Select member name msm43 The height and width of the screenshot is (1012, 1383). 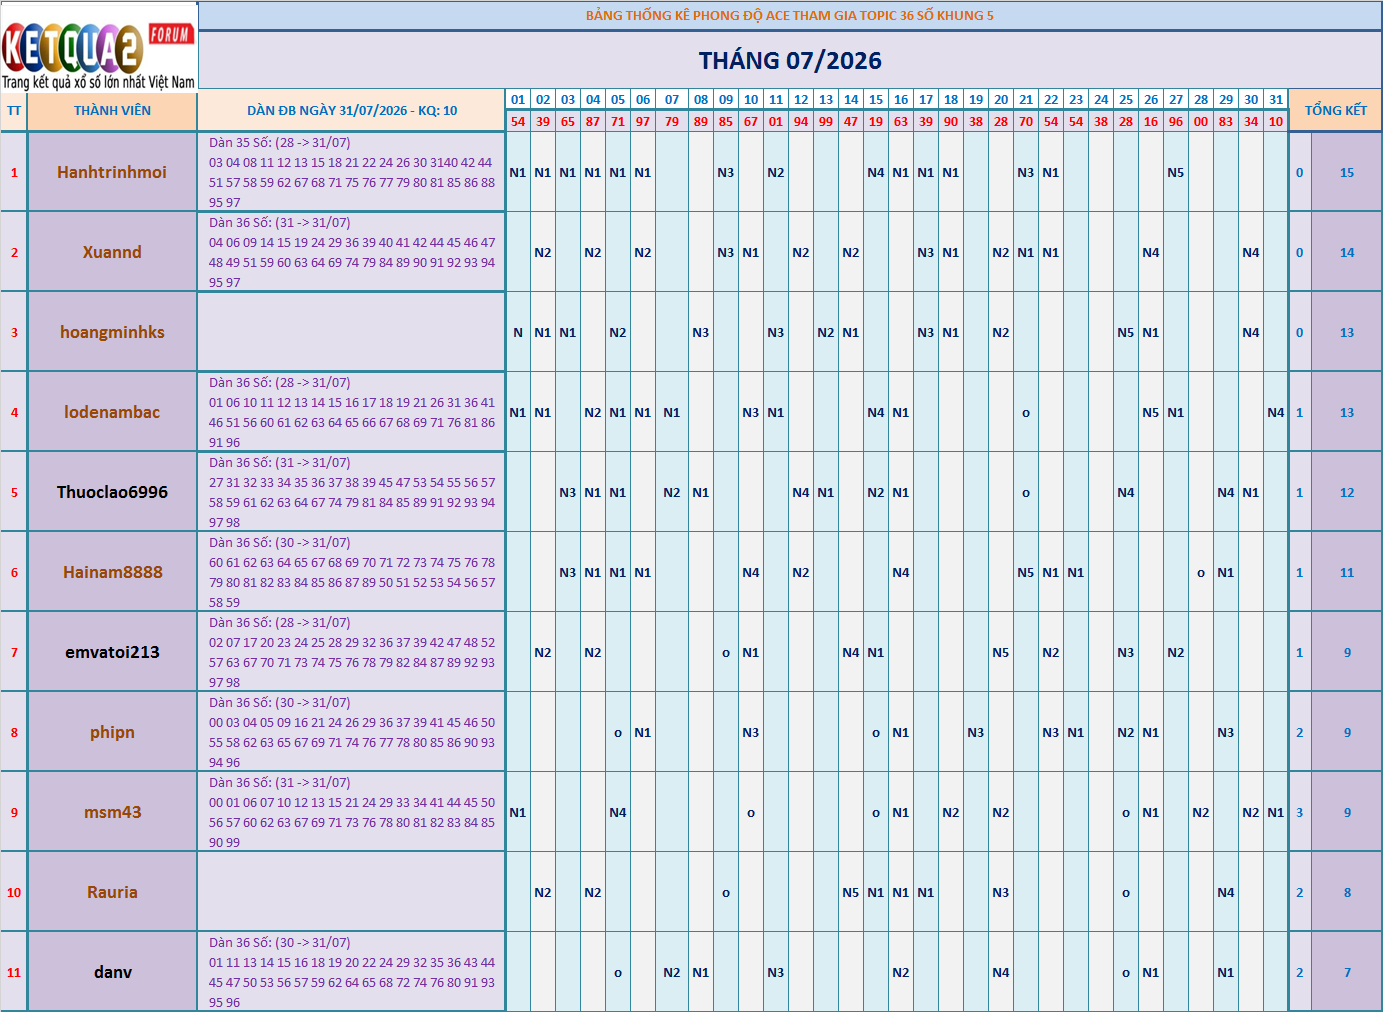point(112,812)
